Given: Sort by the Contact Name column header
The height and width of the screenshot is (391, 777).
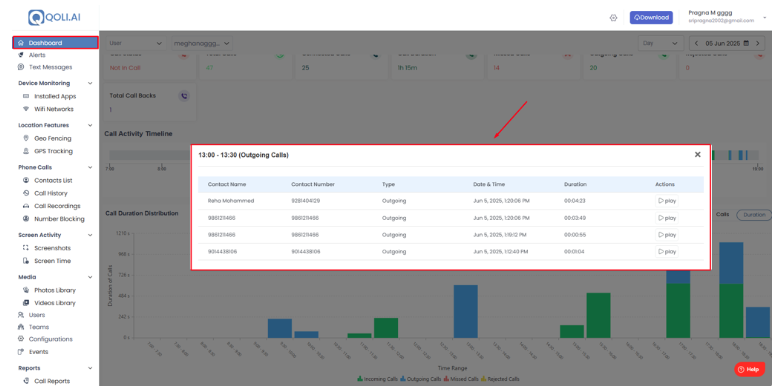Looking at the screenshot, I should click(226, 184).
